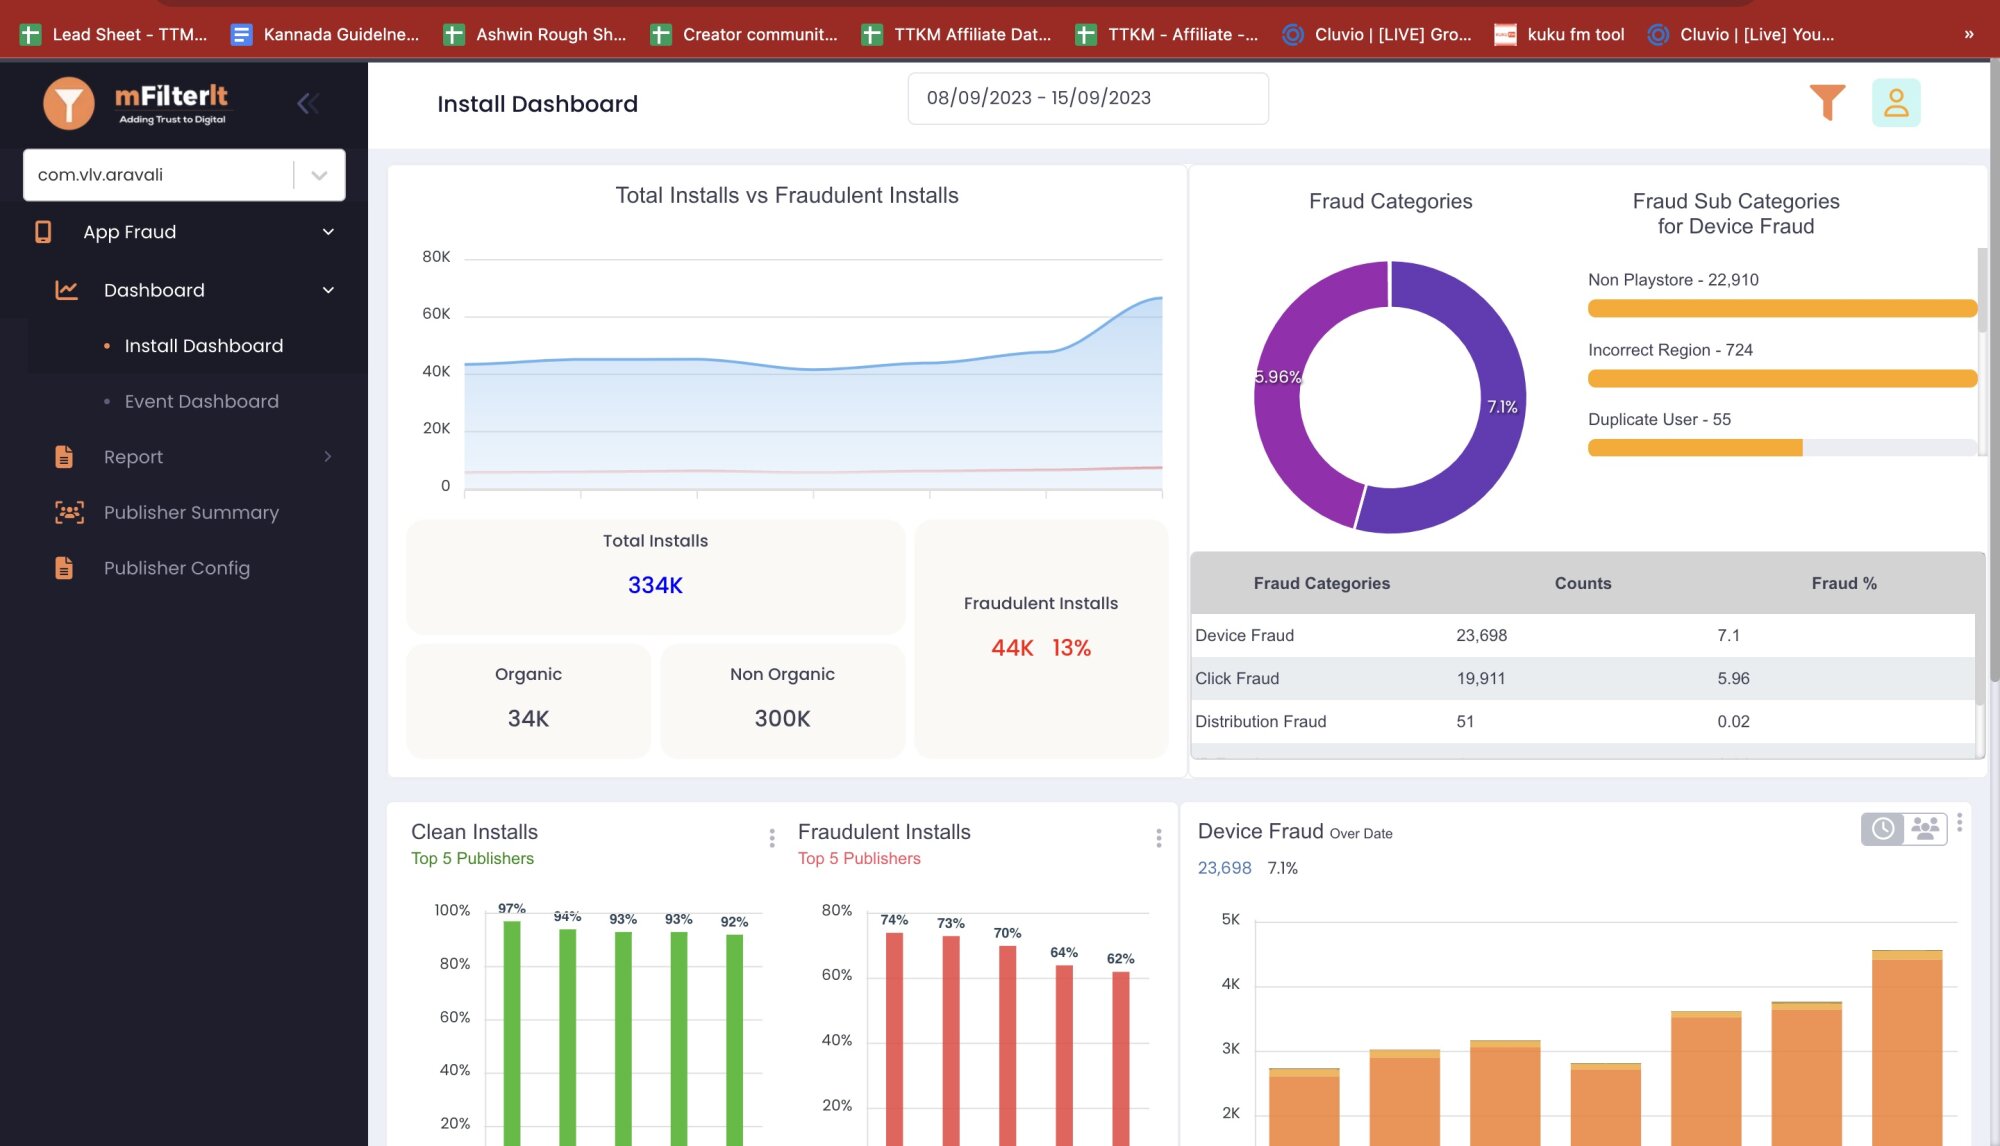This screenshot has height=1146, width=2000.
Task: Open the Ashwin Rough Sheet bookmark
Action: [x=535, y=34]
